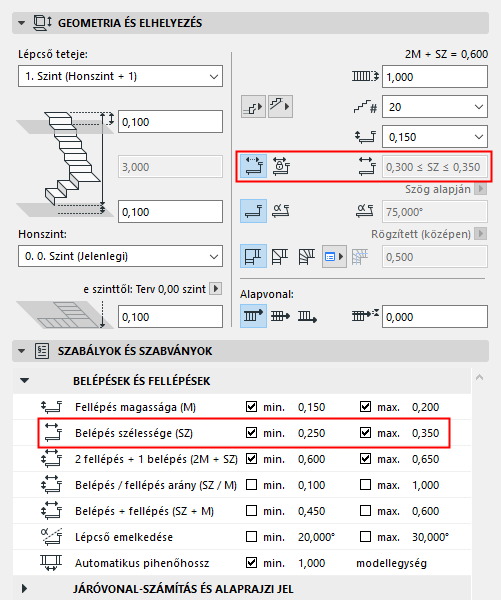The image size is (501, 600).
Task: Click the stair 3D preview illustration
Action: [65, 165]
